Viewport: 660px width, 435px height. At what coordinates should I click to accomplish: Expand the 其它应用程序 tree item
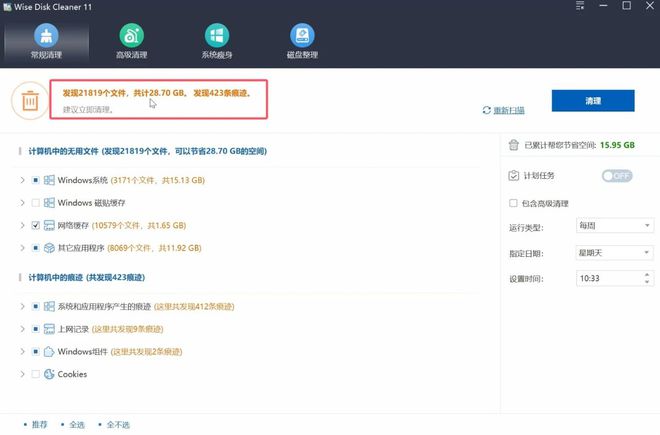[x=22, y=248]
